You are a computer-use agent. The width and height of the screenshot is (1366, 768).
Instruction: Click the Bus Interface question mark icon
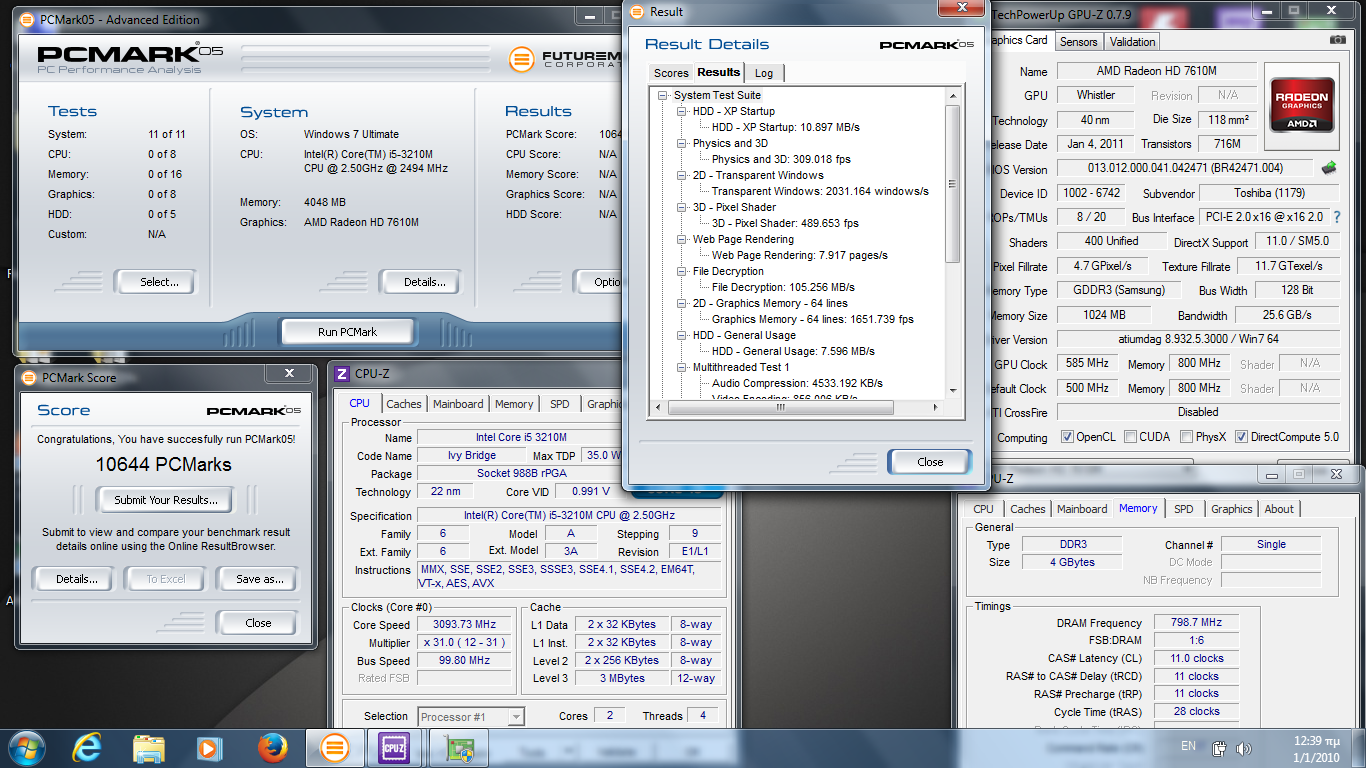pyautogui.click(x=1337, y=217)
